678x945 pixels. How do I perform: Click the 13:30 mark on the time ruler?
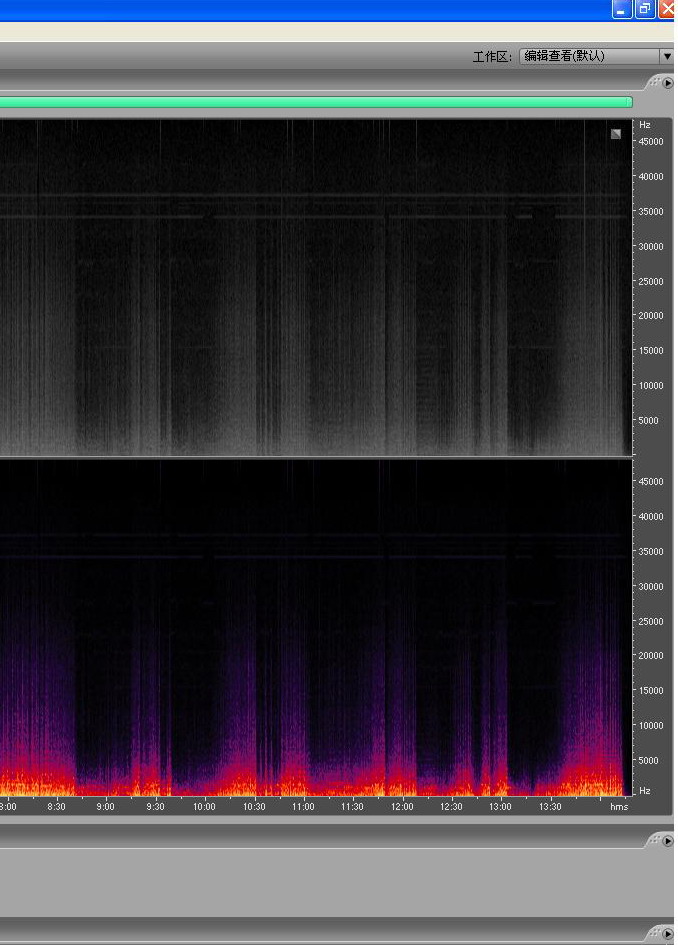pyautogui.click(x=550, y=806)
